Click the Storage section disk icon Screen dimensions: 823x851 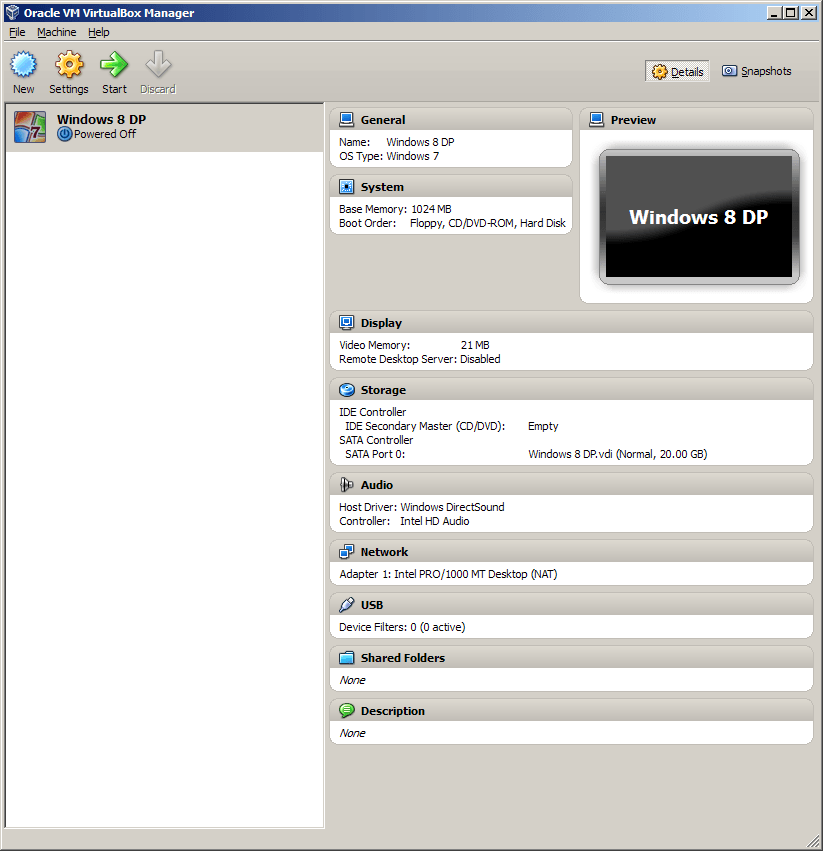point(346,390)
